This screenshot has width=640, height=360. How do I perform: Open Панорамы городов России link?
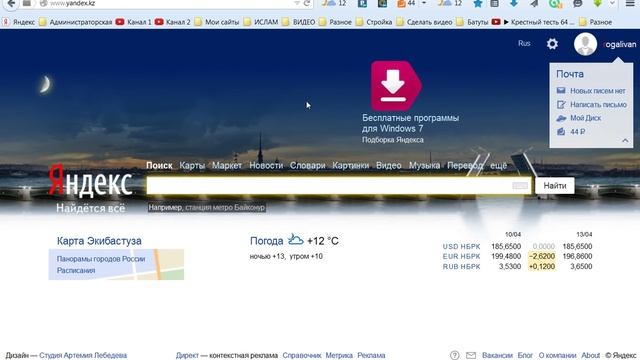[x=101, y=259]
